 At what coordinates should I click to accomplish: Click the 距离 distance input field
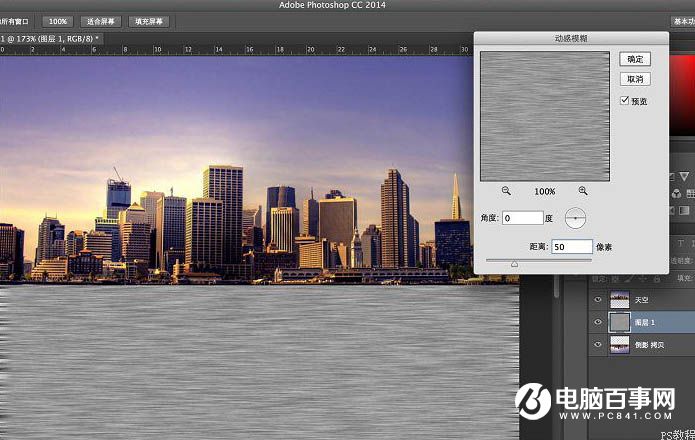coord(572,247)
